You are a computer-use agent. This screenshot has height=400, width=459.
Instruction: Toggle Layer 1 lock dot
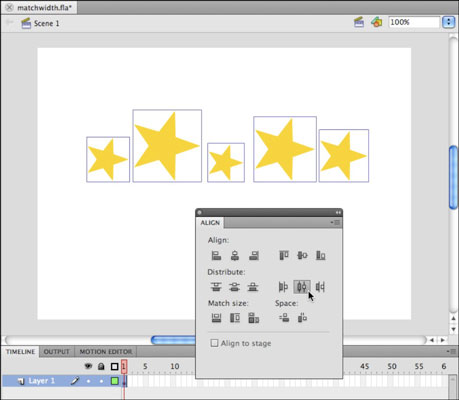pos(101,381)
